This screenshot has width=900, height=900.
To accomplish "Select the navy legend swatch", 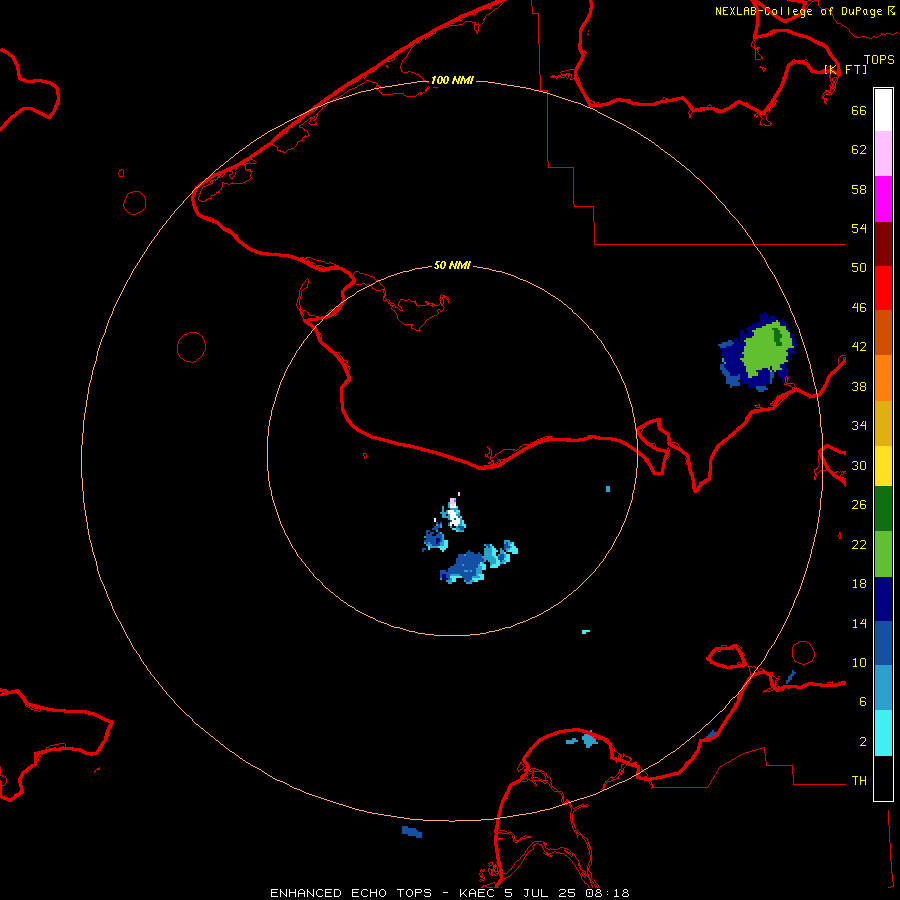I will [x=883, y=599].
